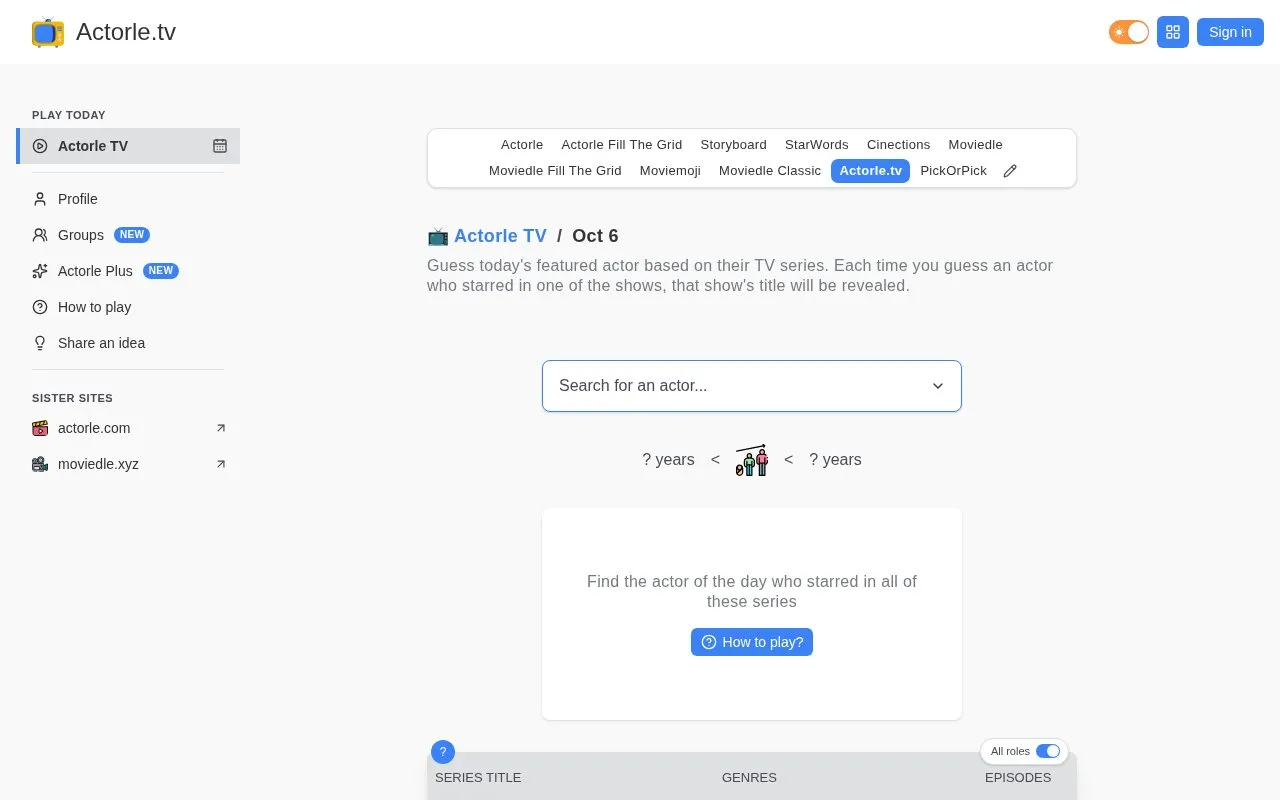Visit the moviedle.xyz sister site
This screenshot has width=1280, height=800.
128,464
